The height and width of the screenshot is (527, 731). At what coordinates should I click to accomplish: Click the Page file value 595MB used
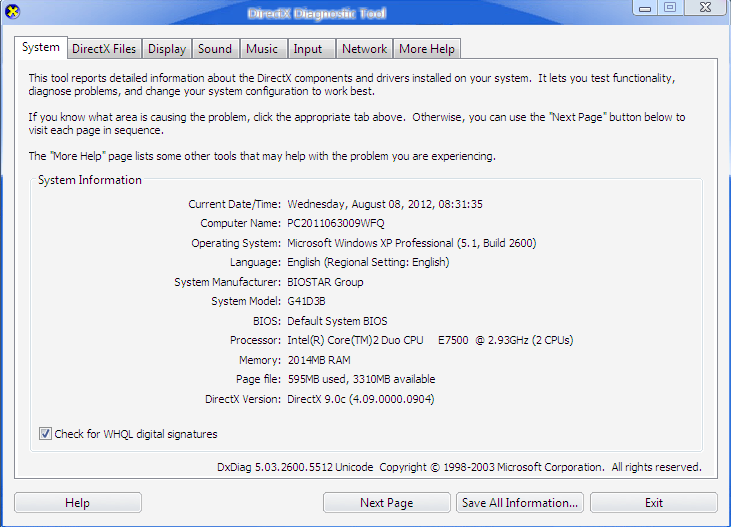(x=361, y=379)
